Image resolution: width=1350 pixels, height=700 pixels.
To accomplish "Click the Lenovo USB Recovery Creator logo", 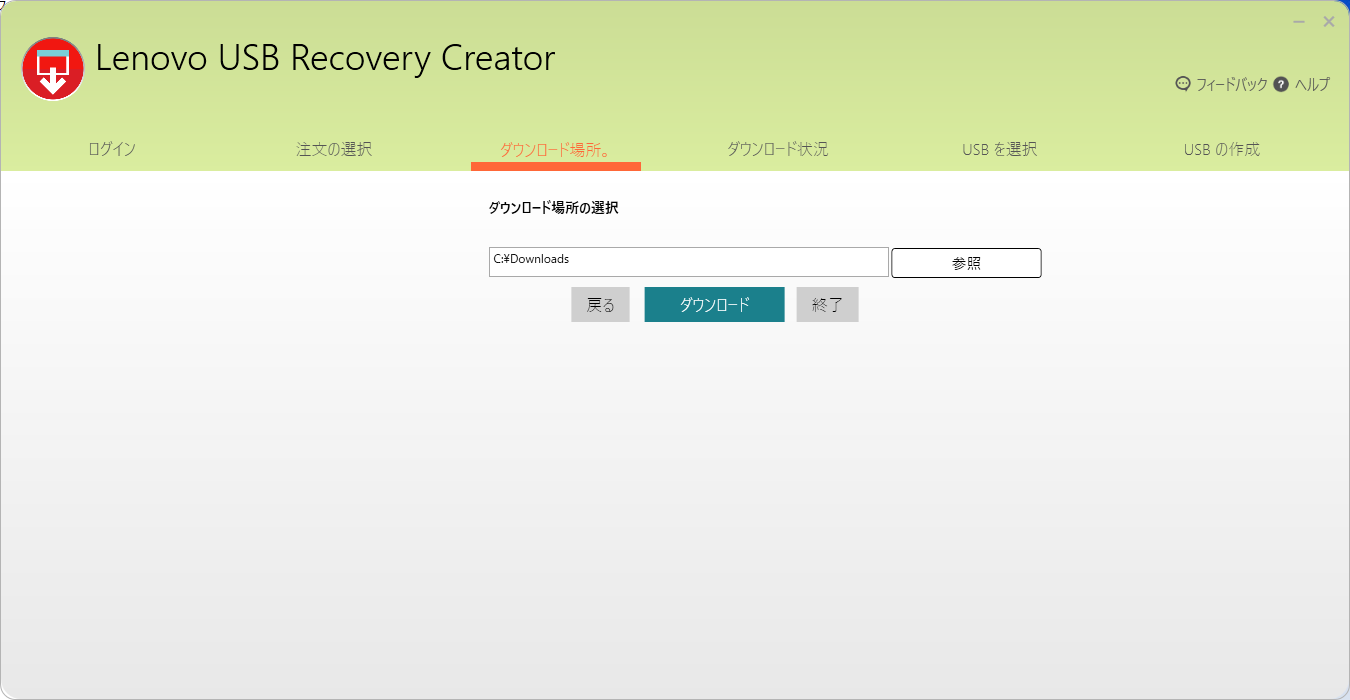I will [x=53, y=68].
